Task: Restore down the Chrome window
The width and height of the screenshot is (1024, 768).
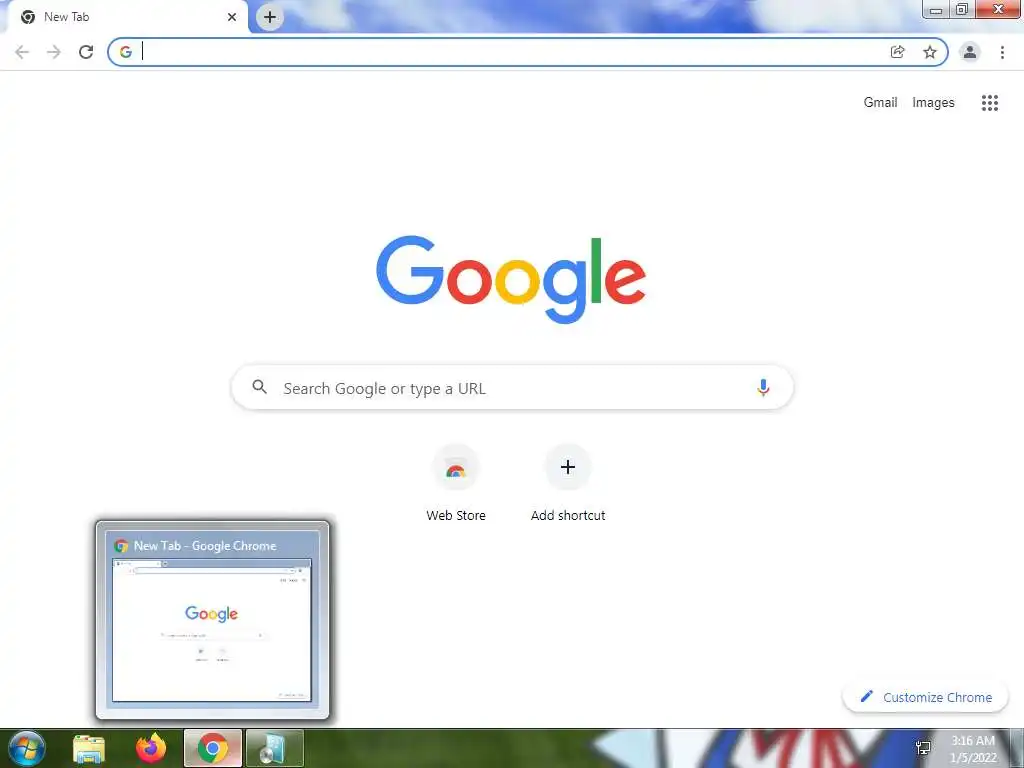Action: tap(962, 10)
